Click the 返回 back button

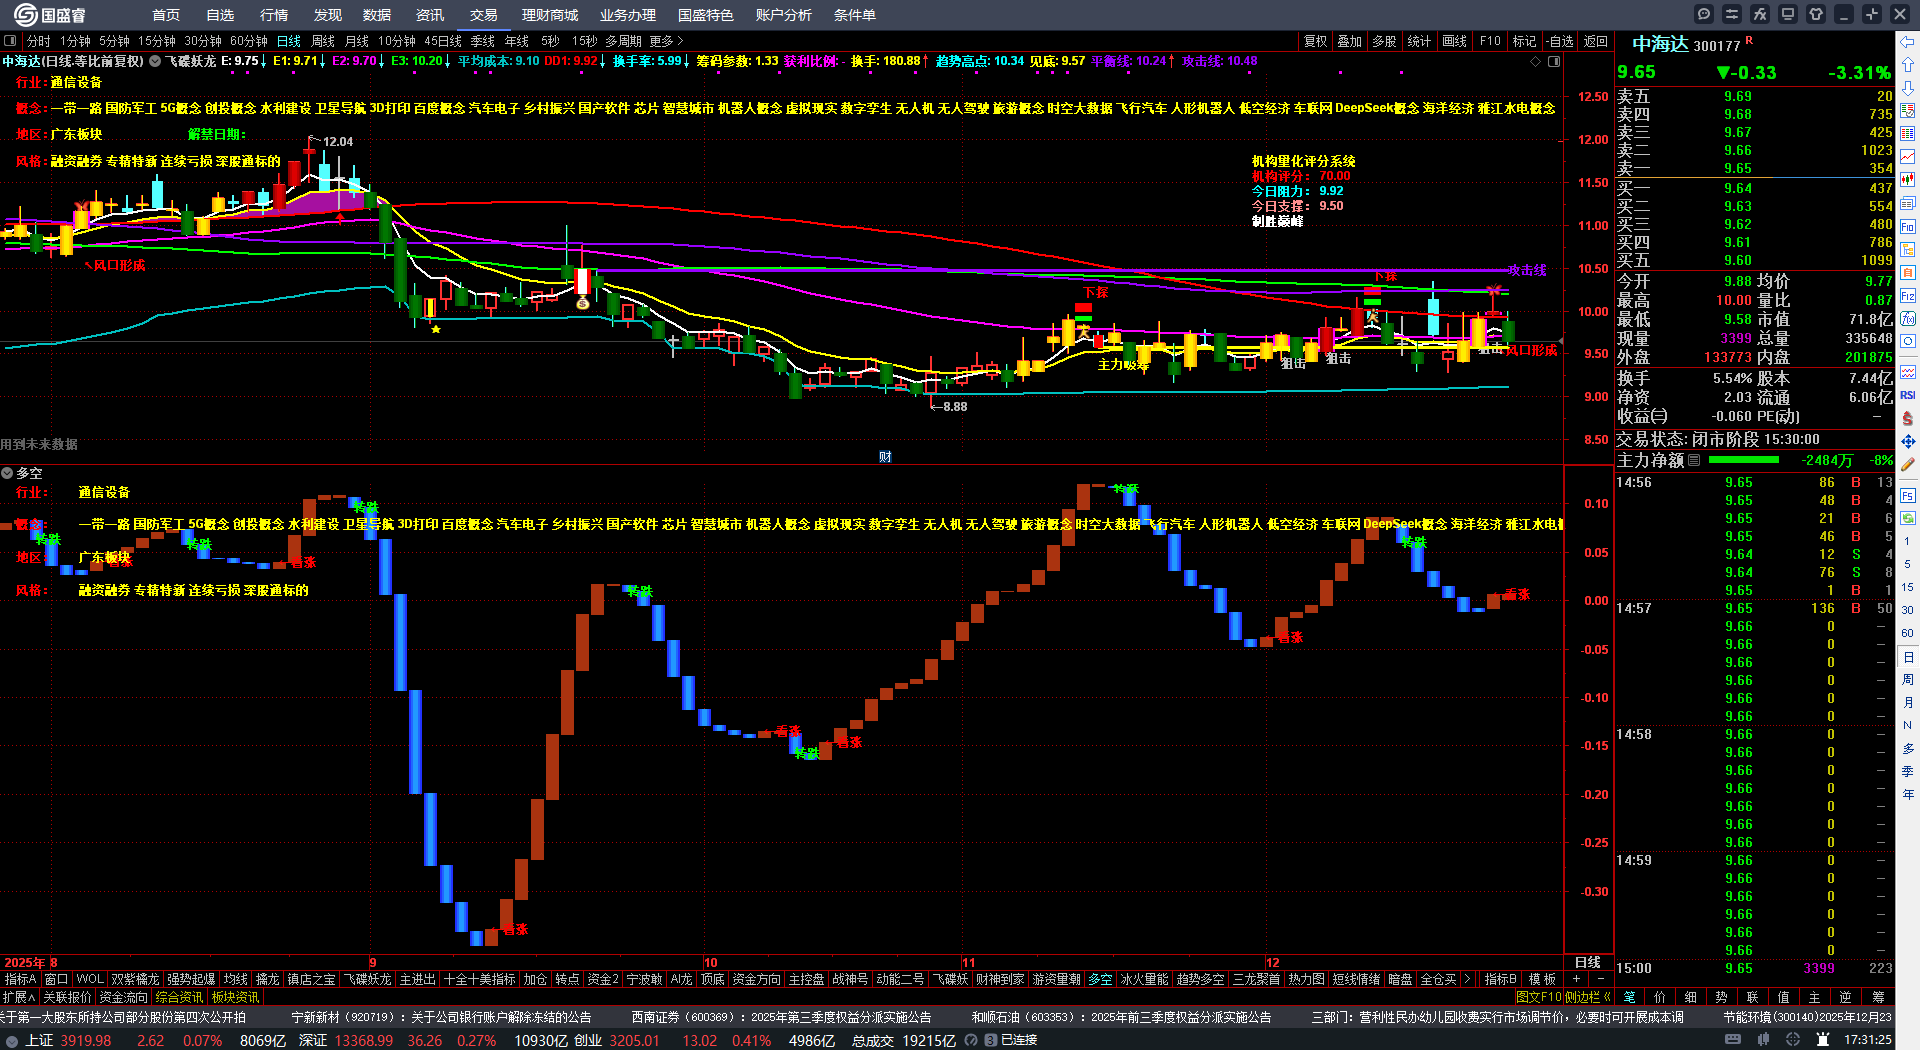coord(1596,41)
